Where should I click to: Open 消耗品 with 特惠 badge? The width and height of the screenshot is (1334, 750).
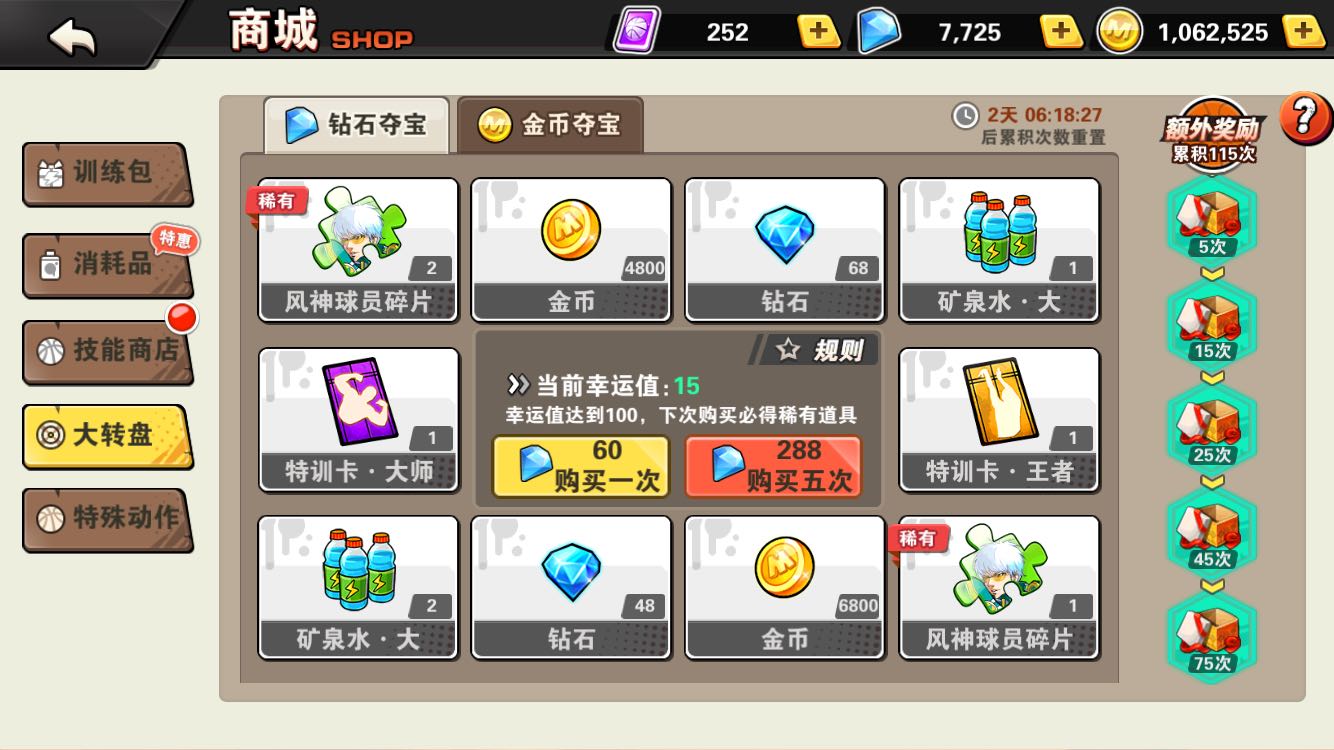pos(106,265)
